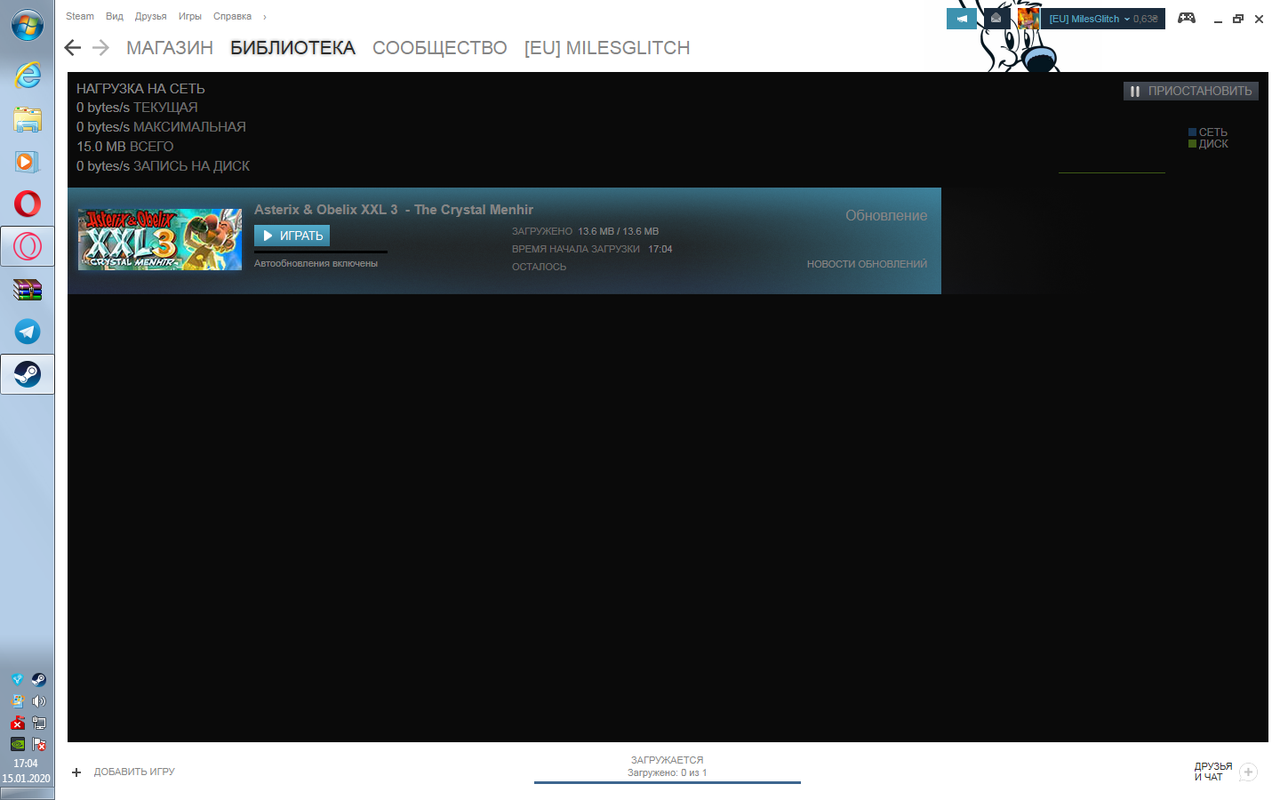Click the Steam taskbar icon

tap(27, 374)
